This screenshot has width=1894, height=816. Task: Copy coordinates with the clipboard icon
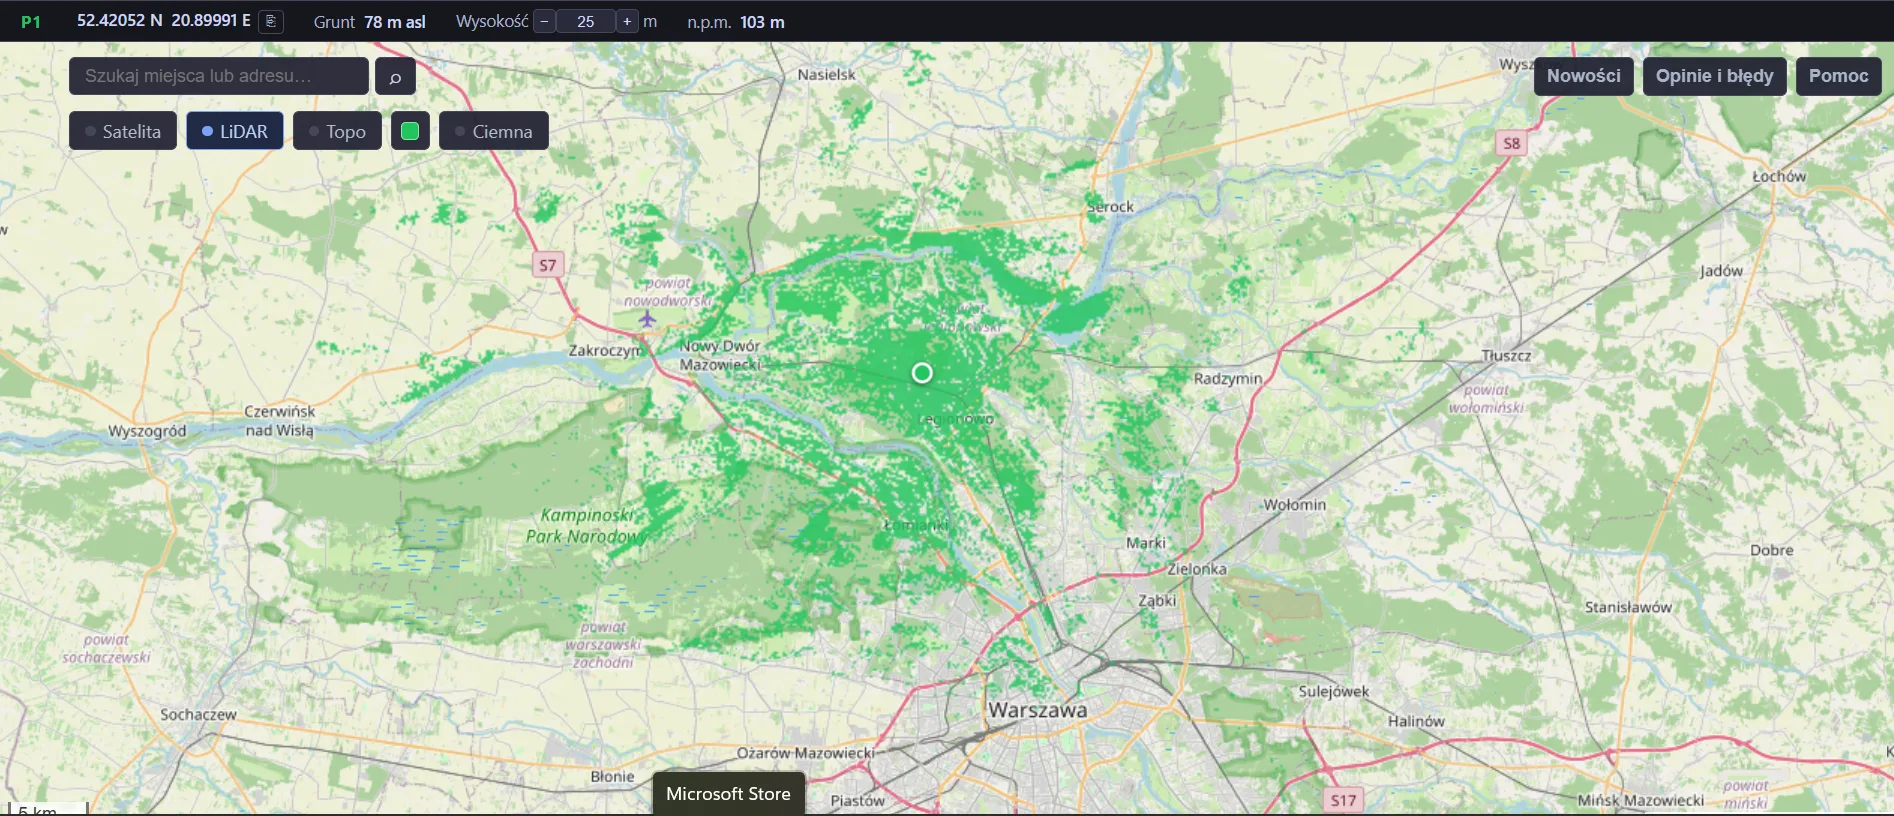coord(270,21)
